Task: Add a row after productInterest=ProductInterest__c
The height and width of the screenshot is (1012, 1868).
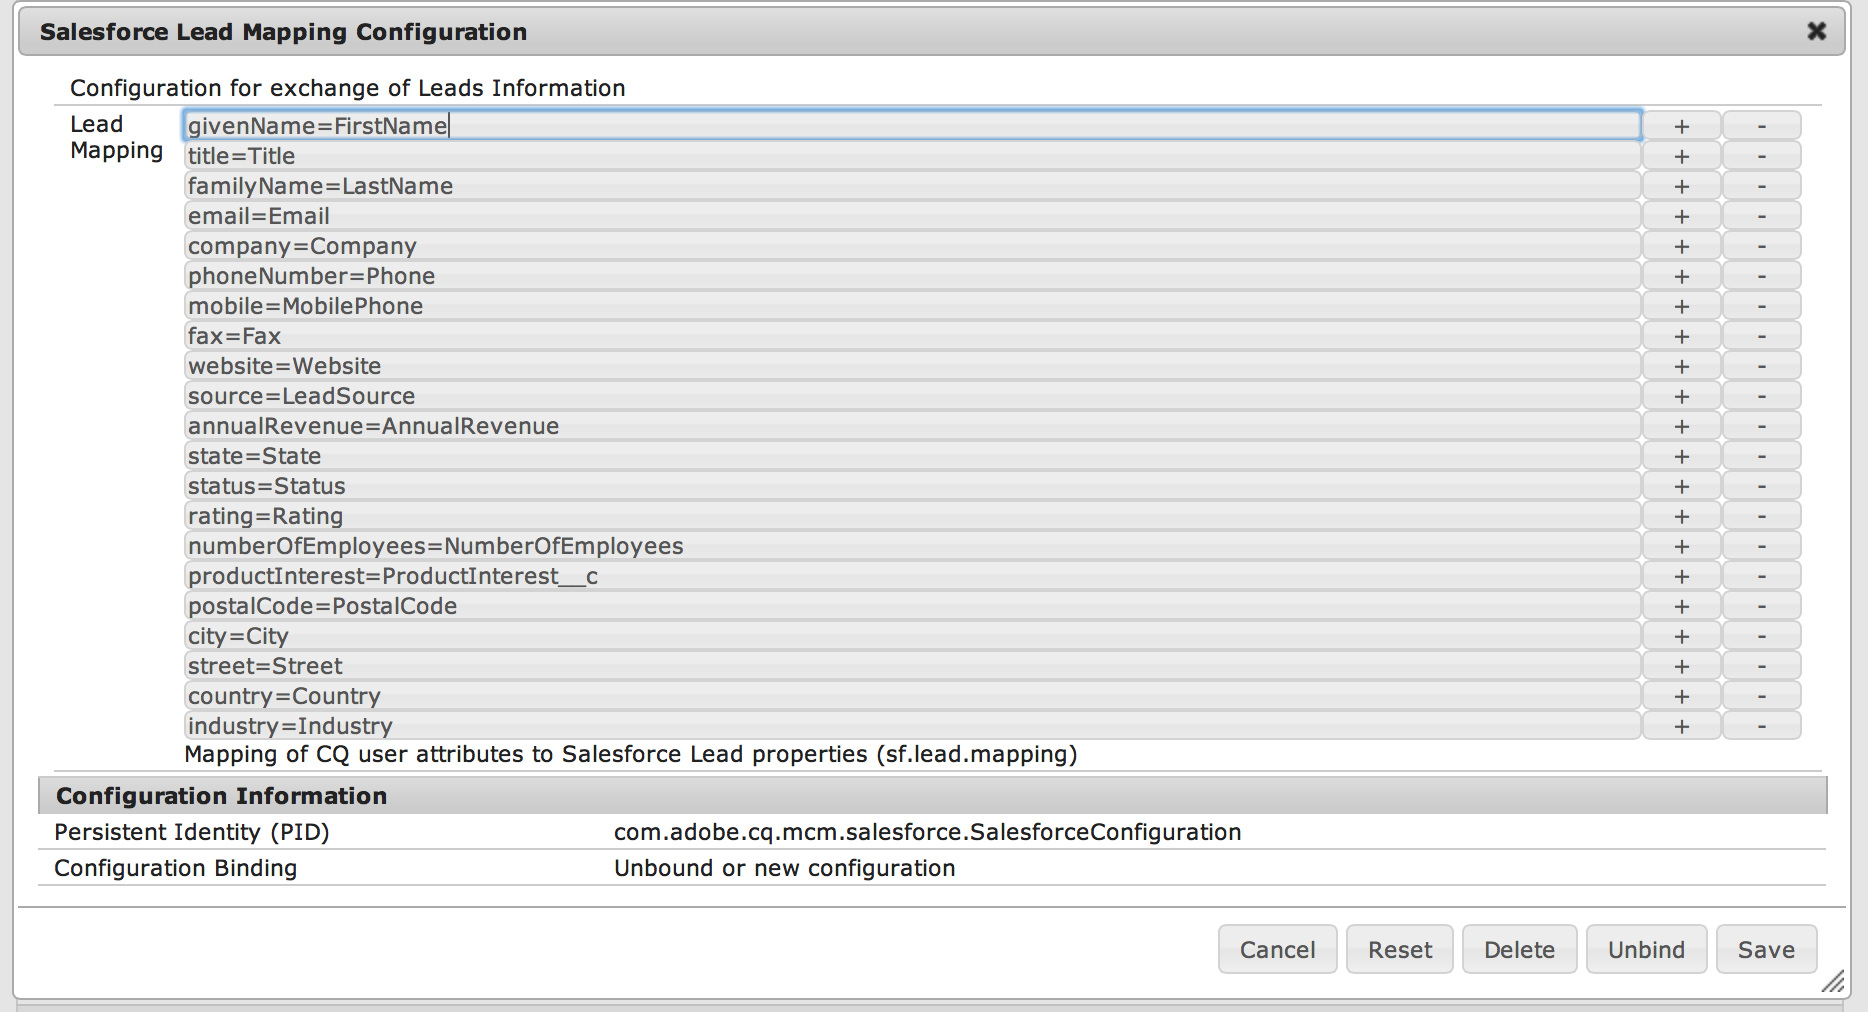Action: click(x=1682, y=576)
